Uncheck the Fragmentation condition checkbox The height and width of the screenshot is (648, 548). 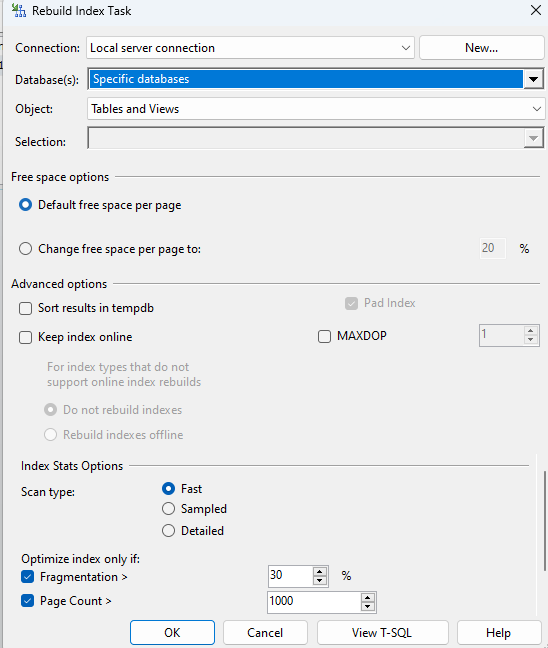[28, 577]
